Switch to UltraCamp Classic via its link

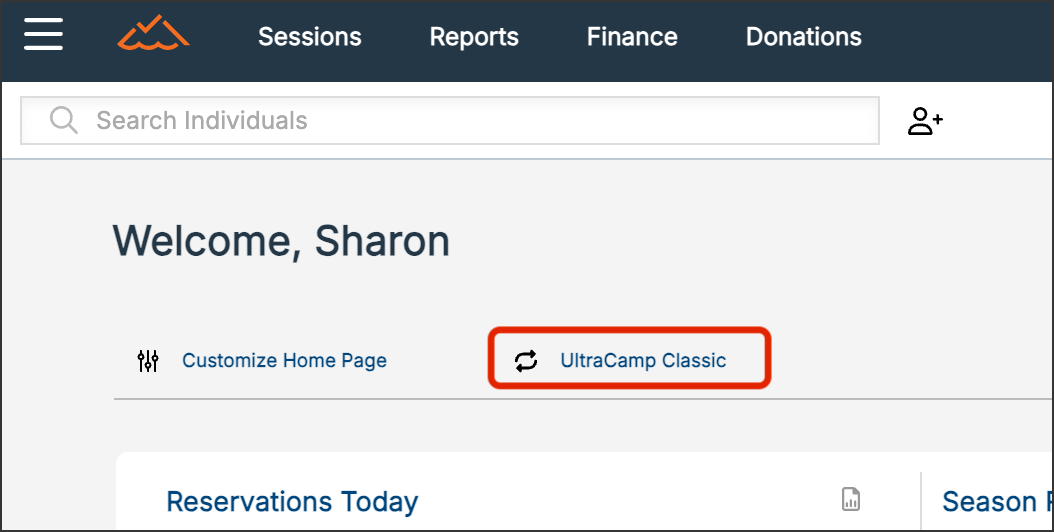643,361
